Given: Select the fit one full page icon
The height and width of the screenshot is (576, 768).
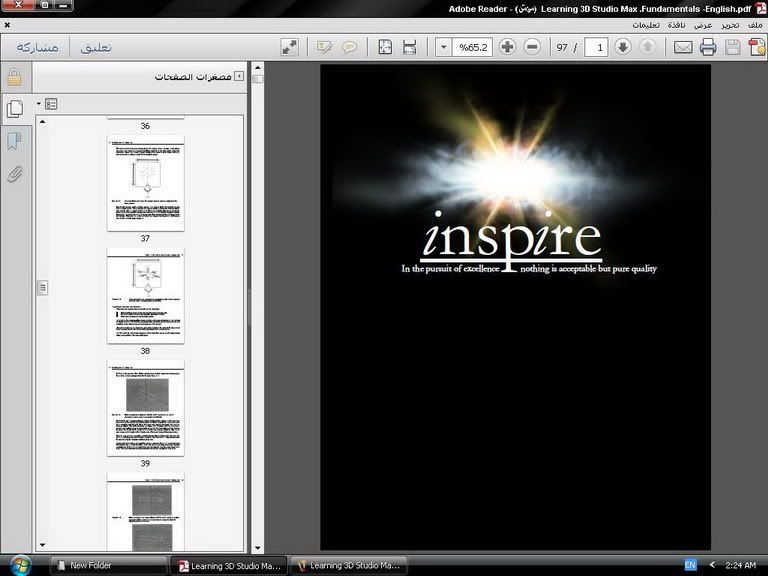Looking at the screenshot, I should point(385,47).
